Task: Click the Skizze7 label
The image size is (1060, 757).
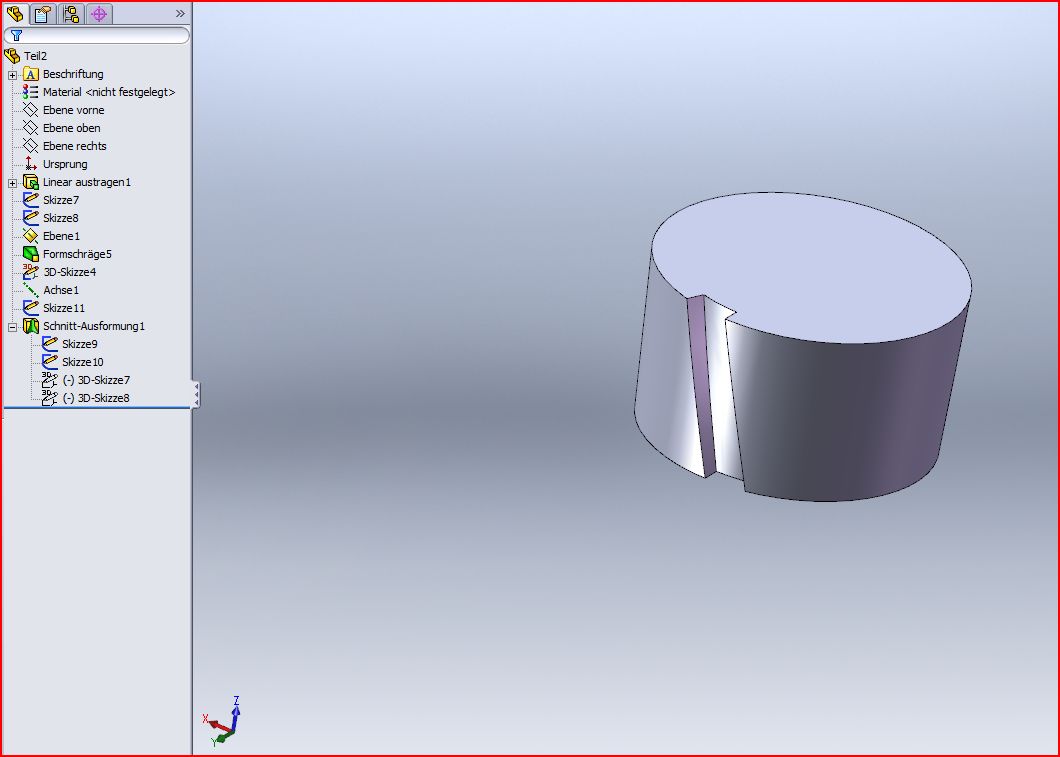Action: tap(61, 200)
